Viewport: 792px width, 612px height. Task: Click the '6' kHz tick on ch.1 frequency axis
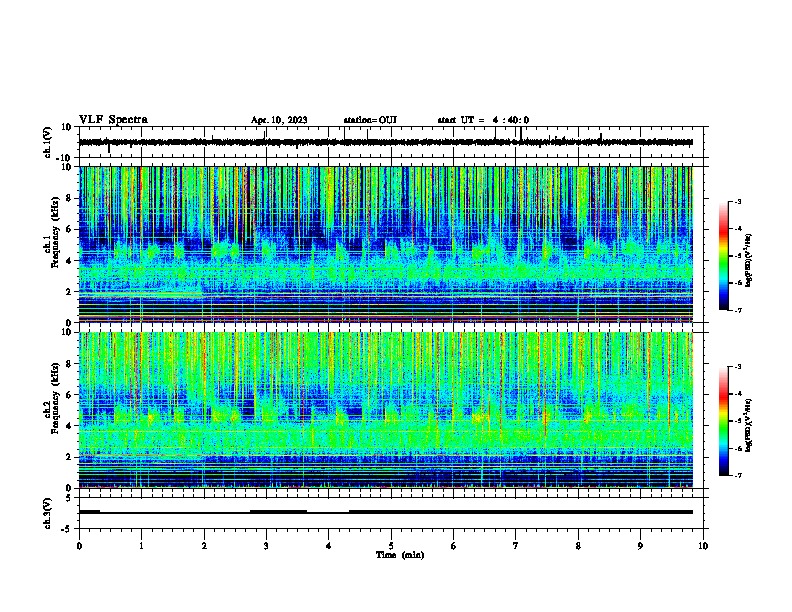click(x=69, y=229)
